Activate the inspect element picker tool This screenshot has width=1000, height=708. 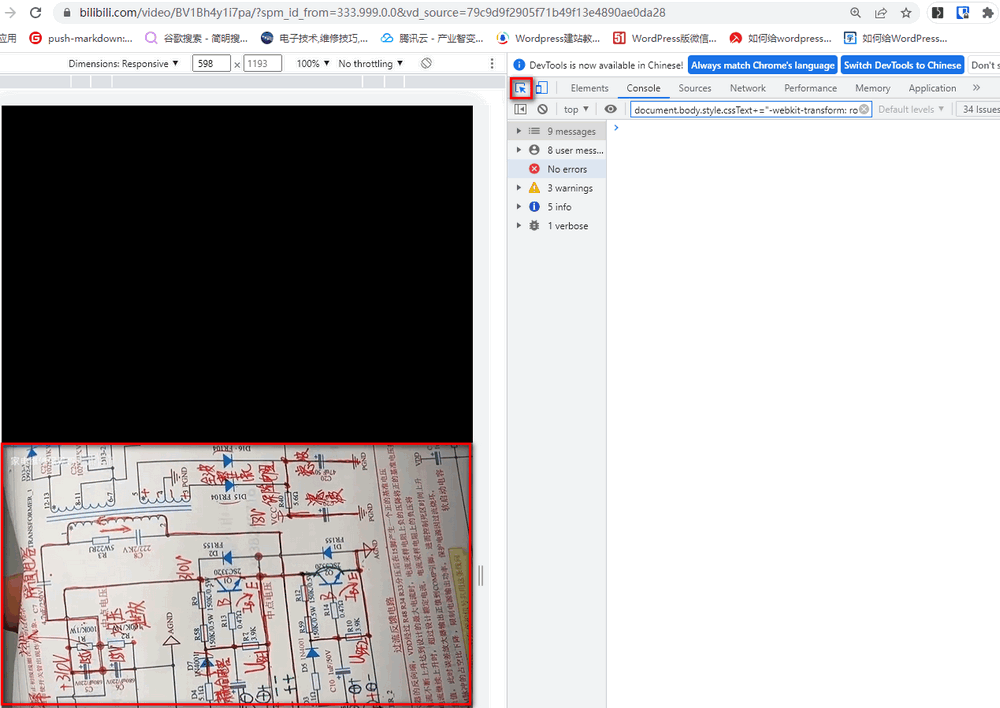pos(520,88)
